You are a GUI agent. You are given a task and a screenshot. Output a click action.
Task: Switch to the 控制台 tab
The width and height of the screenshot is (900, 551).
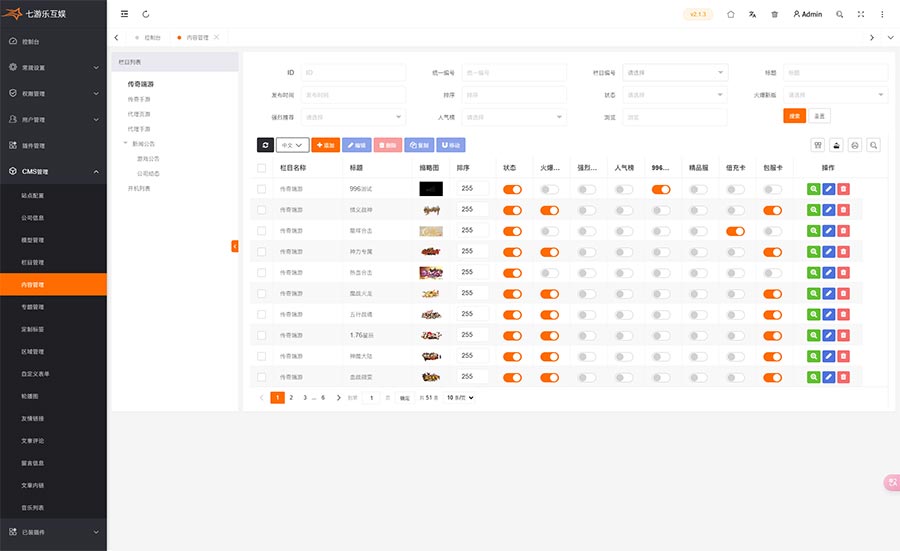[x=150, y=37]
